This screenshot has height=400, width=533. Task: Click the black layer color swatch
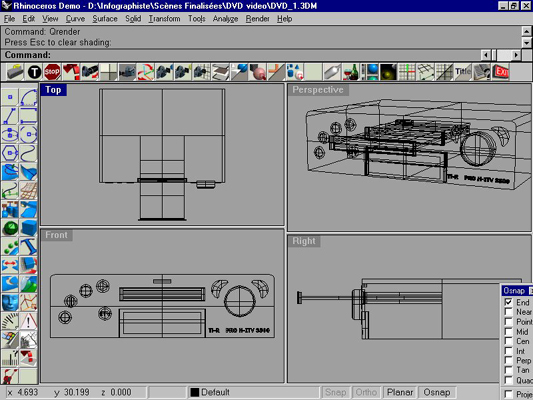(x=195, y=393)
